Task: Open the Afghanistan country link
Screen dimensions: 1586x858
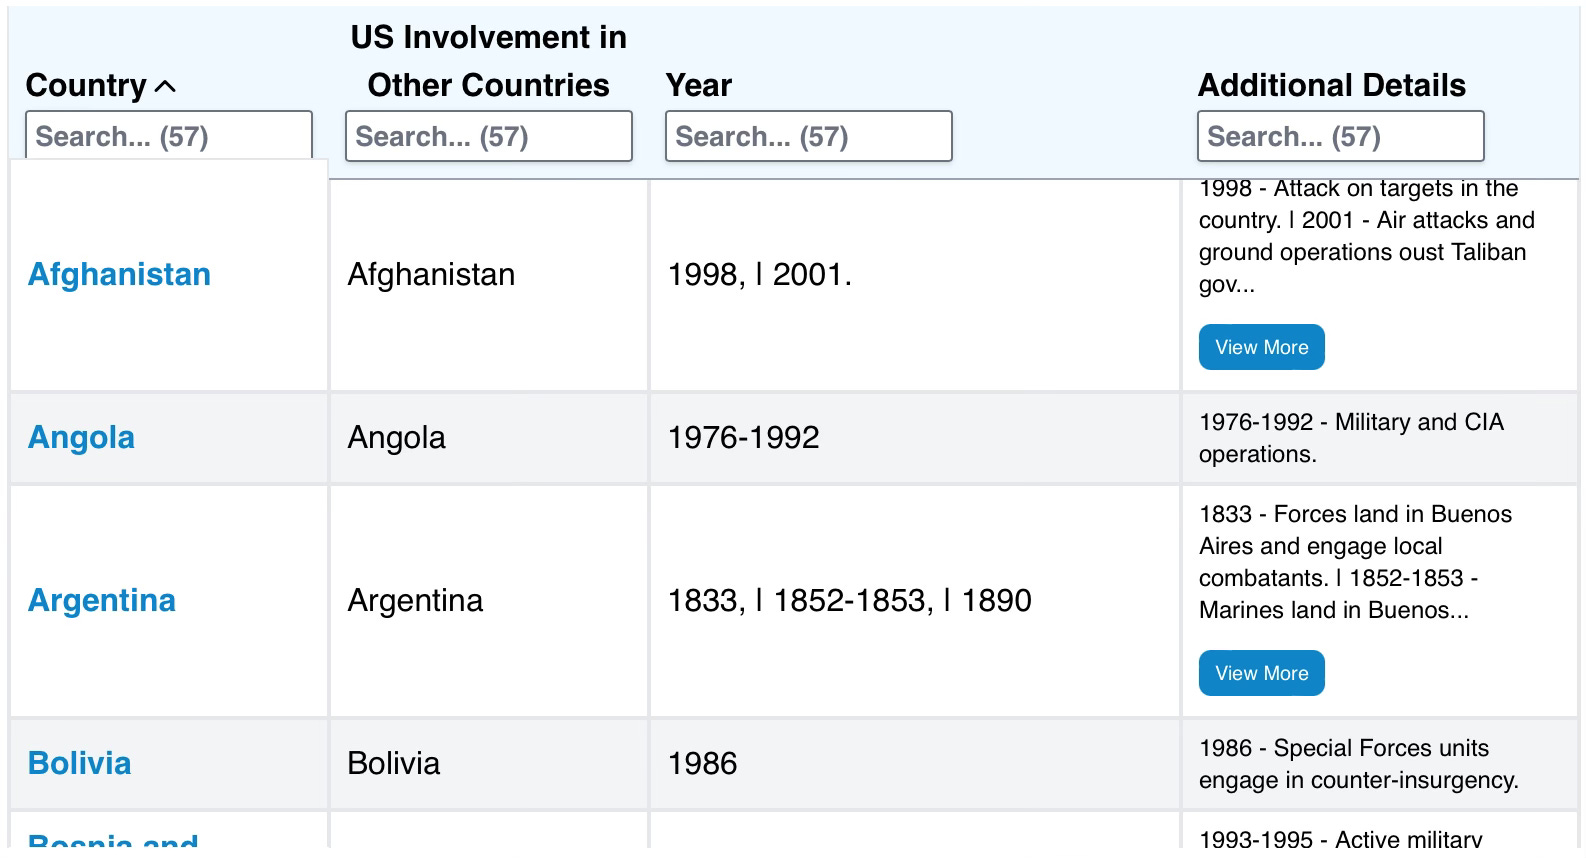Action: pos(119,275)
